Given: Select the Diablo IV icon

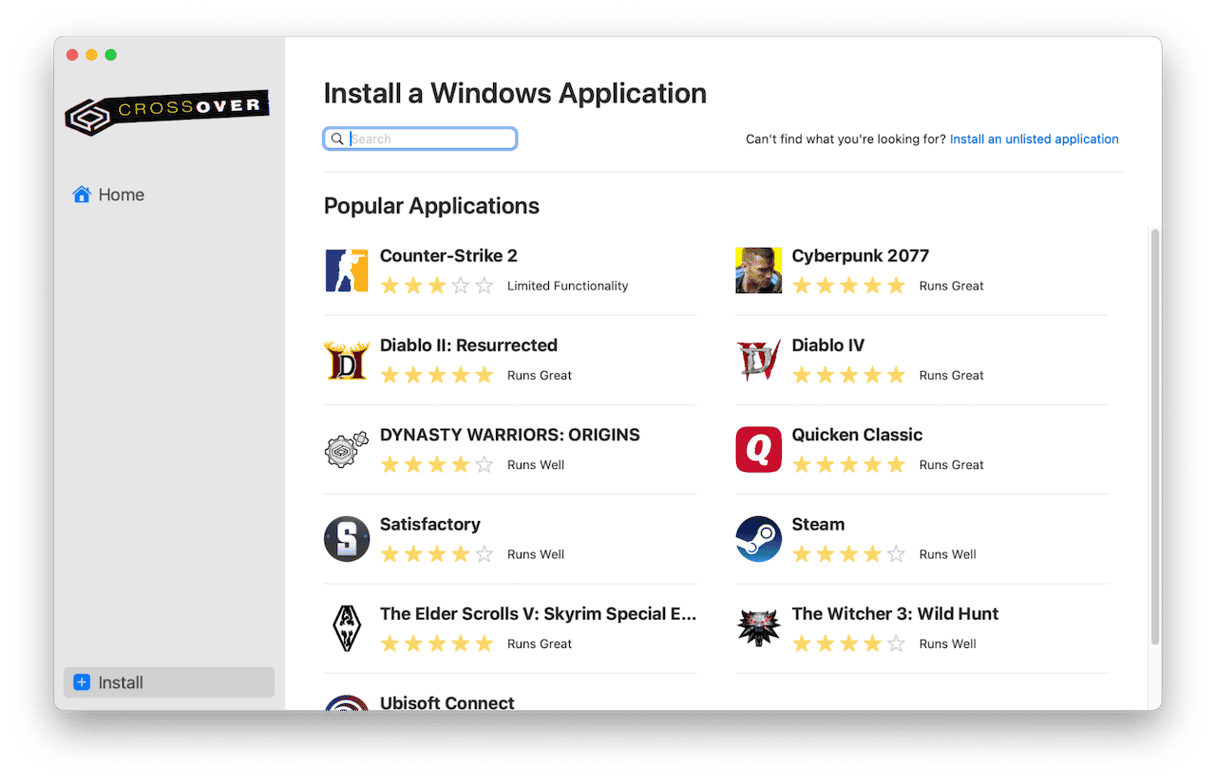Looking at the screenshot, I should 758,360.
